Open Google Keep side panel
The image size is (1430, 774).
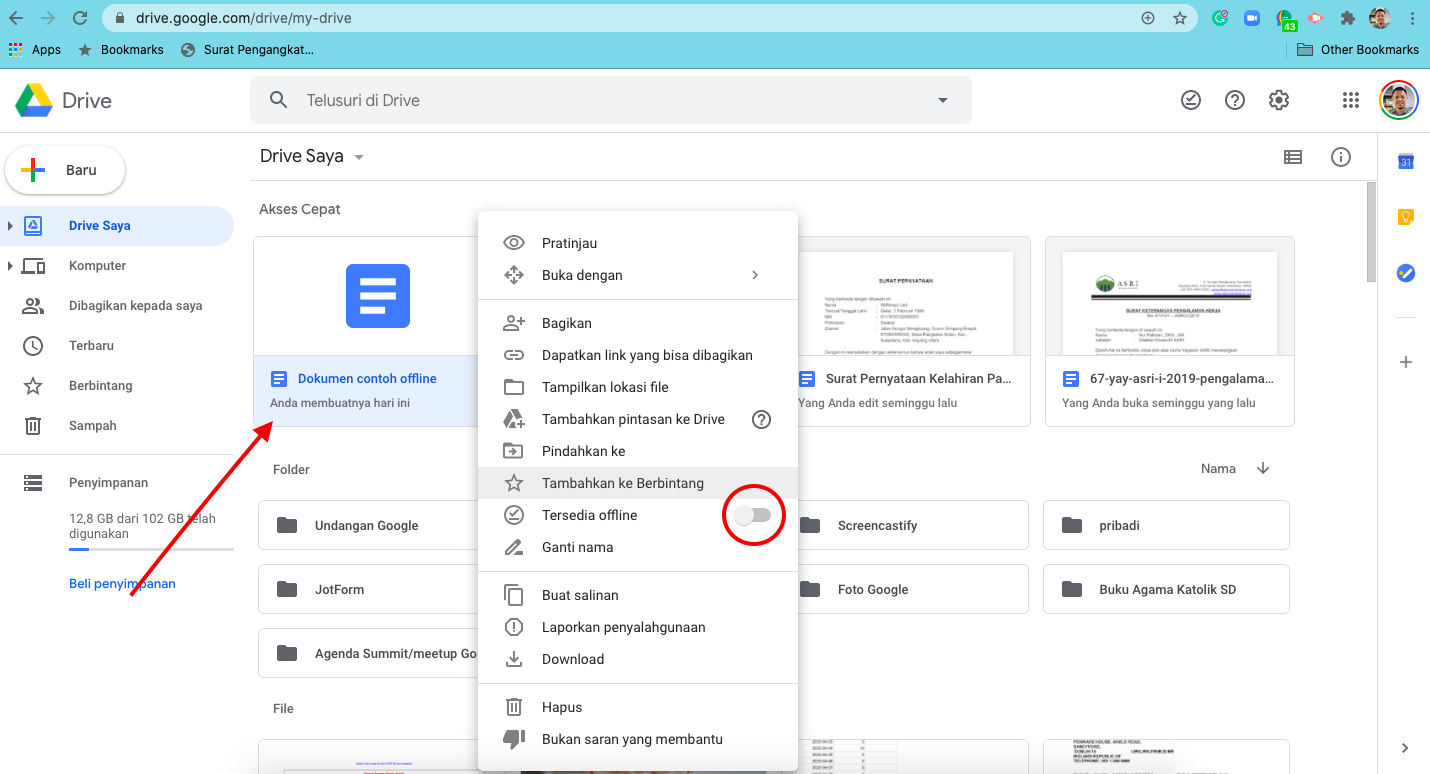pyautogui.click(x=1405, y=217)
